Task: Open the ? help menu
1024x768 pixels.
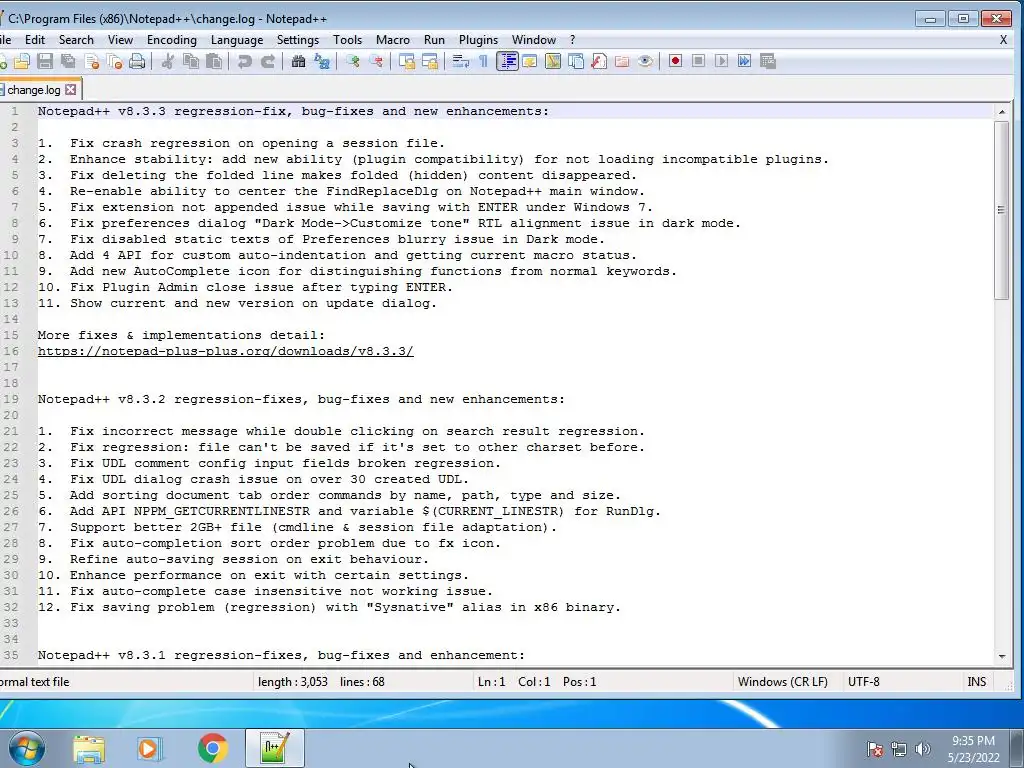Action: tap(573, 40)
